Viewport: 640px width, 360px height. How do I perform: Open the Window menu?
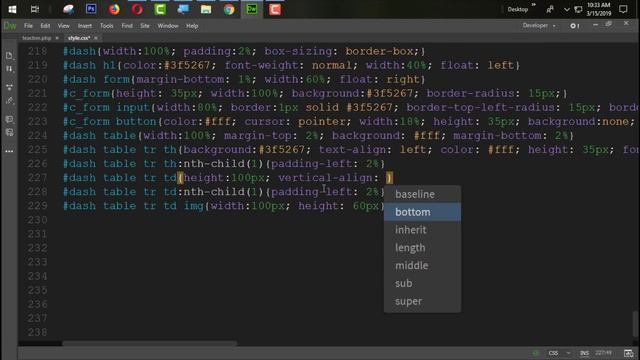click(x=168, y=26)
